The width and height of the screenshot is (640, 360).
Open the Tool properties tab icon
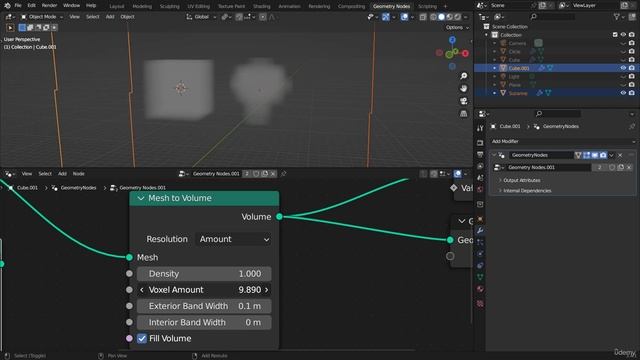(x=480, y=128)
